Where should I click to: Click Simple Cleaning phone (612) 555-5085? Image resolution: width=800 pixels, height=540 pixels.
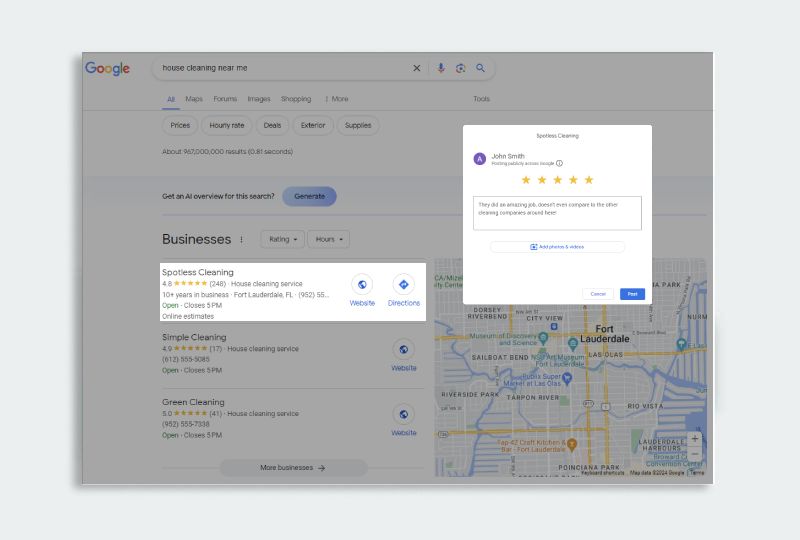pyautogui.click(x=186, y=359)
